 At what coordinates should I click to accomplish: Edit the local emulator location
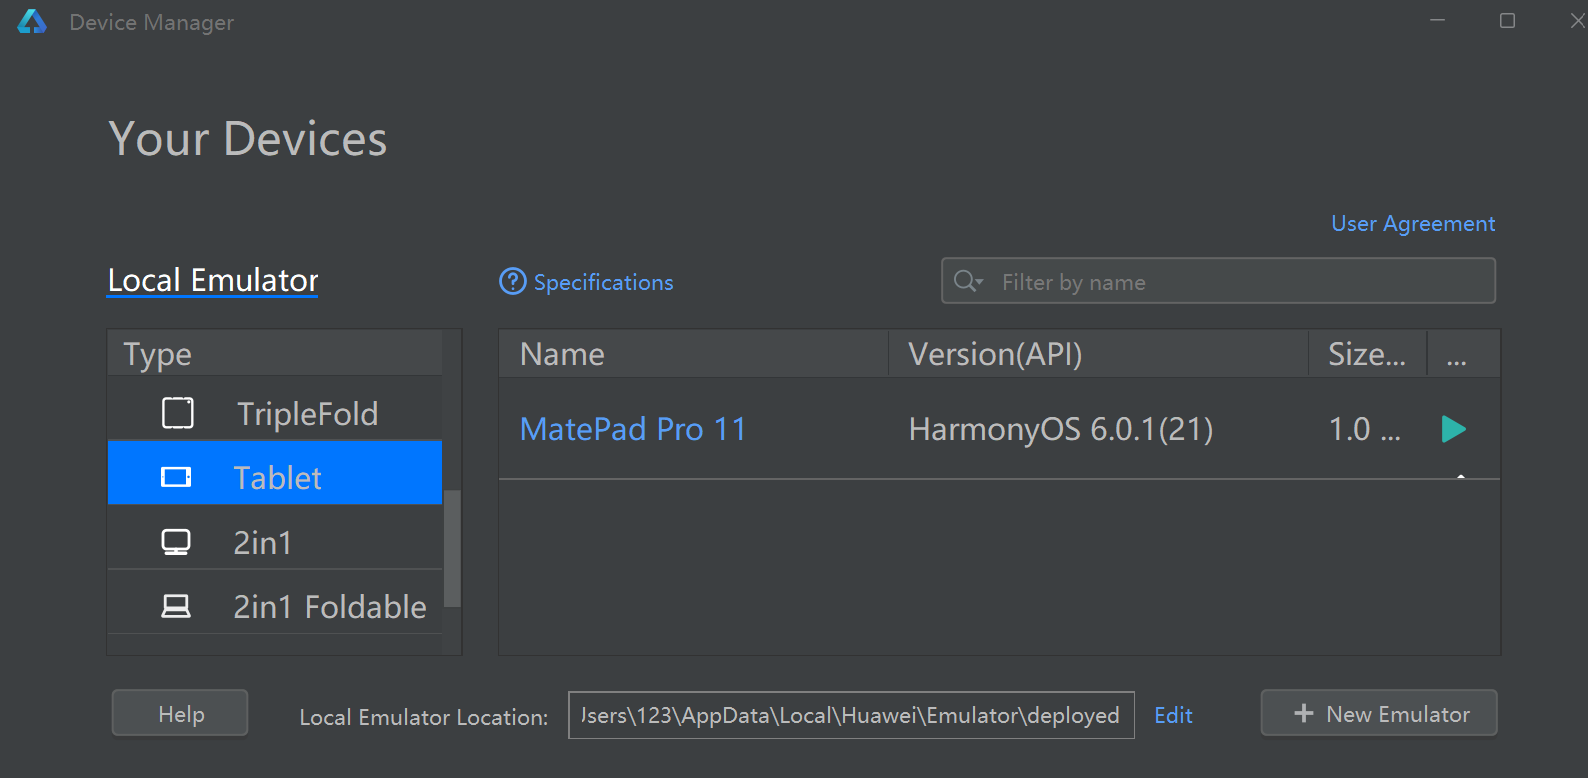point(1173,715)
